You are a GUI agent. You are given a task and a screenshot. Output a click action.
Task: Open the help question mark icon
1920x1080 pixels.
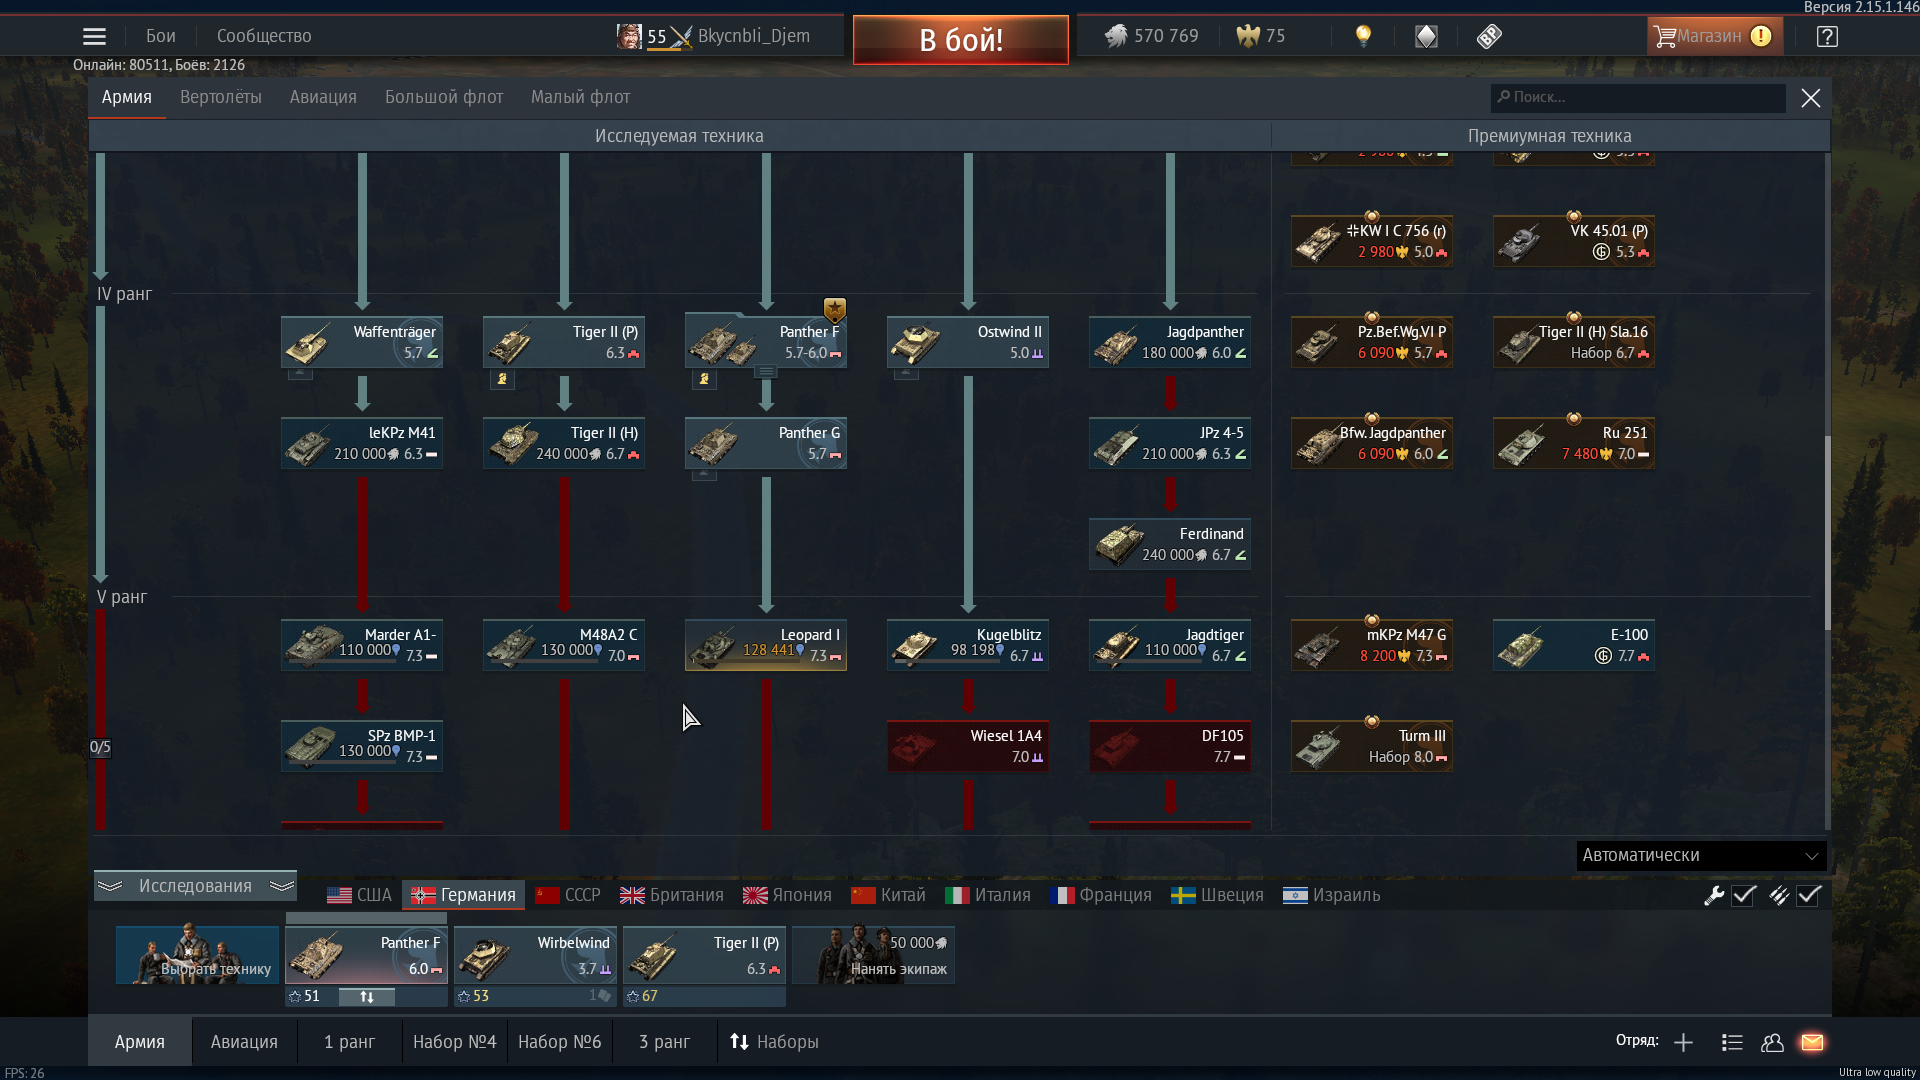coord(1827,37)
